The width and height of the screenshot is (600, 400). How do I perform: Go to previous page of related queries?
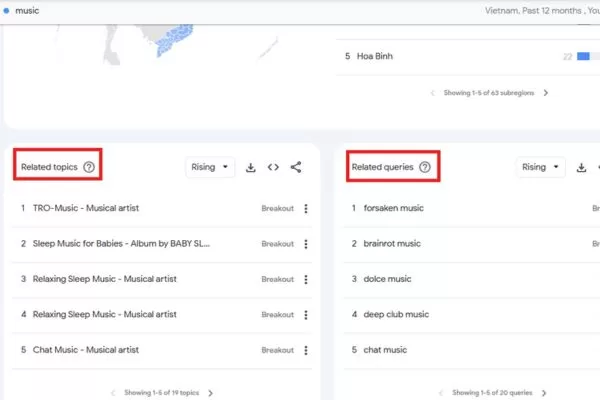(441, 393)
